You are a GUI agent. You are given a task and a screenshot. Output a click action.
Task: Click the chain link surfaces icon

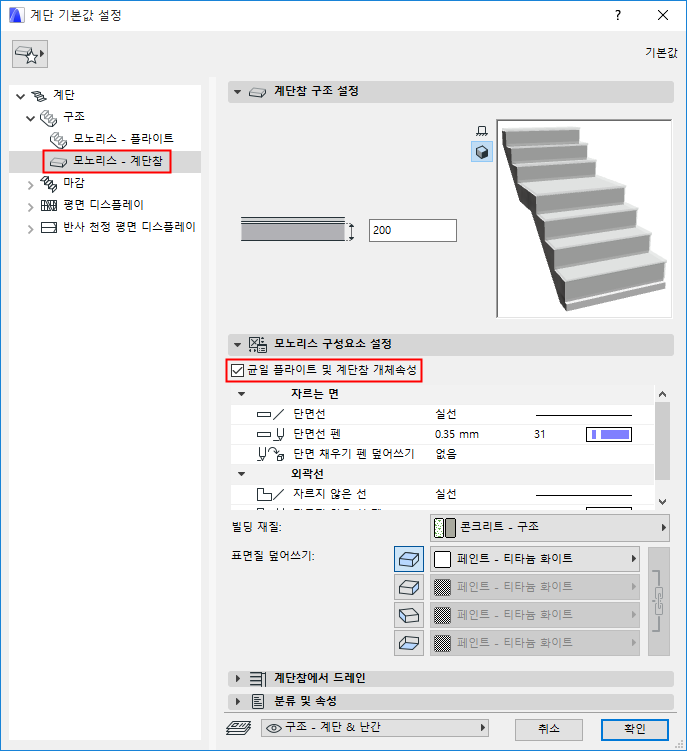[x=659, y=601]
